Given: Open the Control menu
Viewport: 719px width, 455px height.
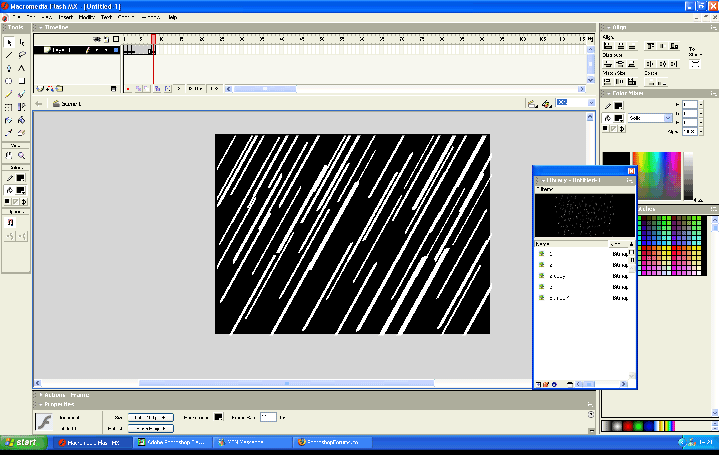Looking at the screenshot, I should click(126, 17).
